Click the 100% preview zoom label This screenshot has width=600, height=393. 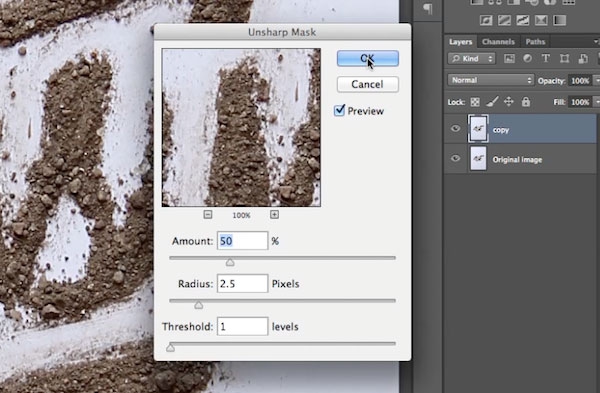pyautogui.click(x=241, y=215)
